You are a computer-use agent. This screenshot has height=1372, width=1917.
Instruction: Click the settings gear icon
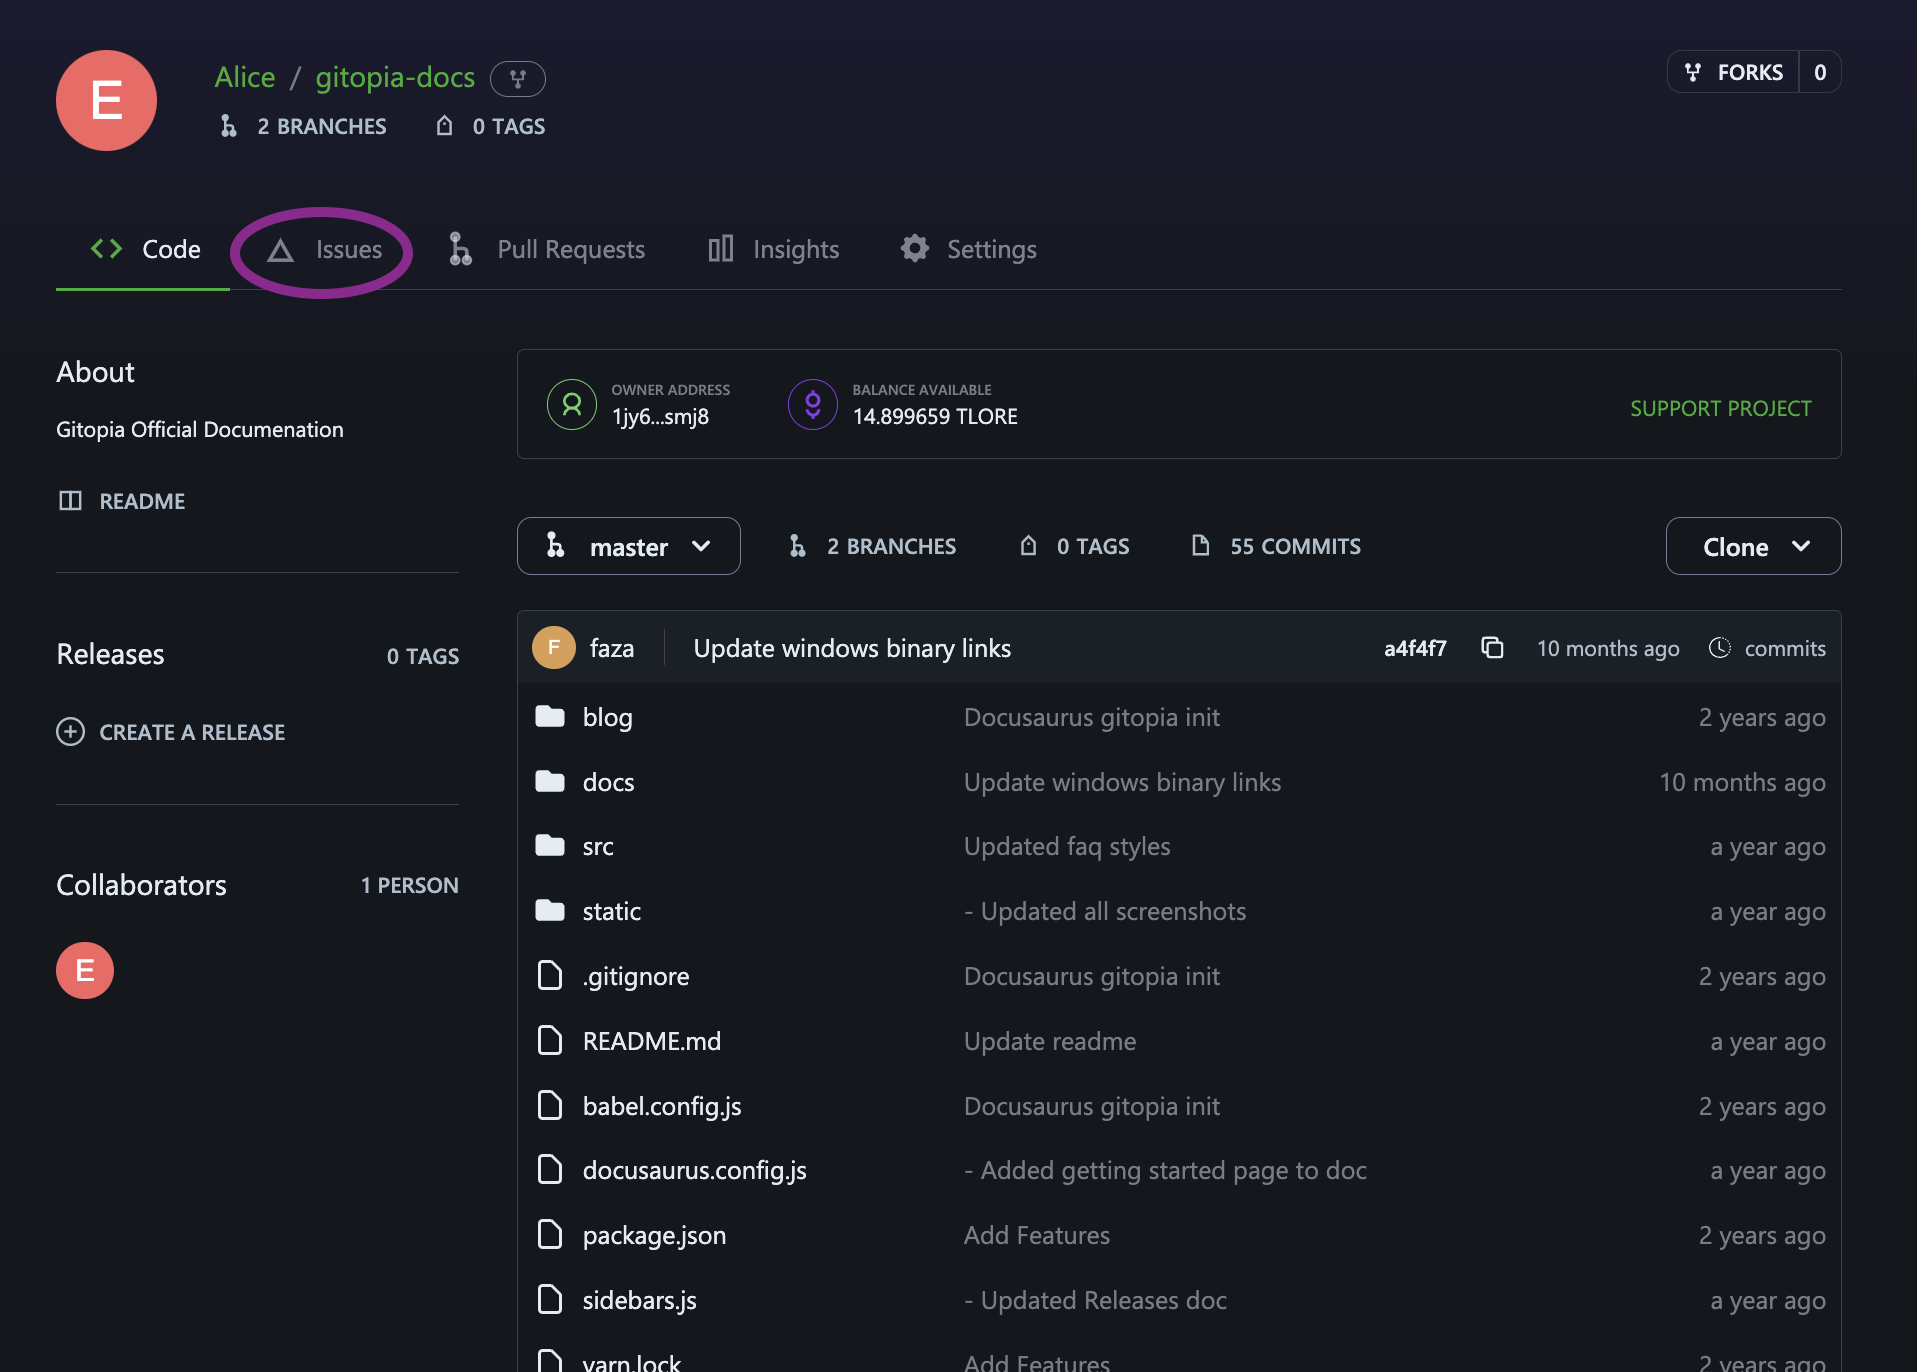point(914,249)
